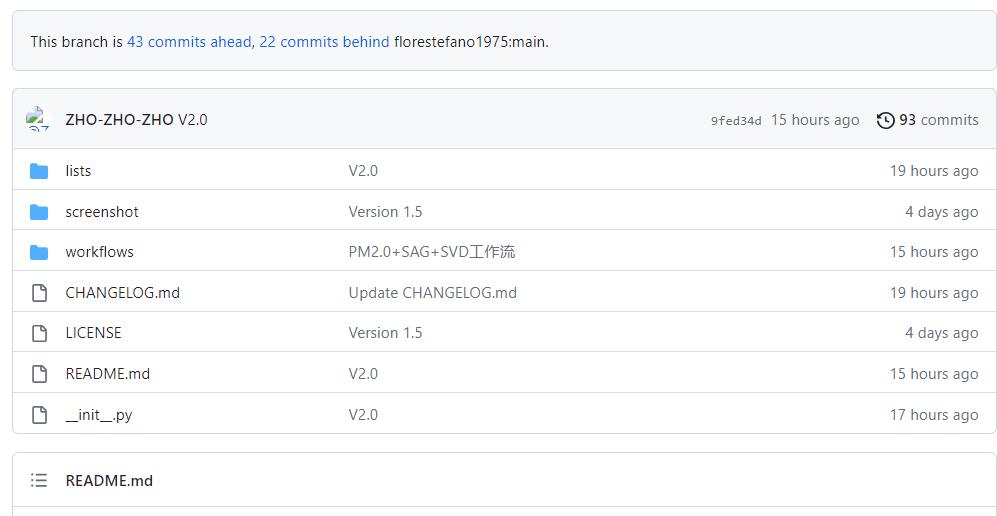Viewport: 997px width, 516px height.
Task: Open the workflows folder
Action: [99, 252]
